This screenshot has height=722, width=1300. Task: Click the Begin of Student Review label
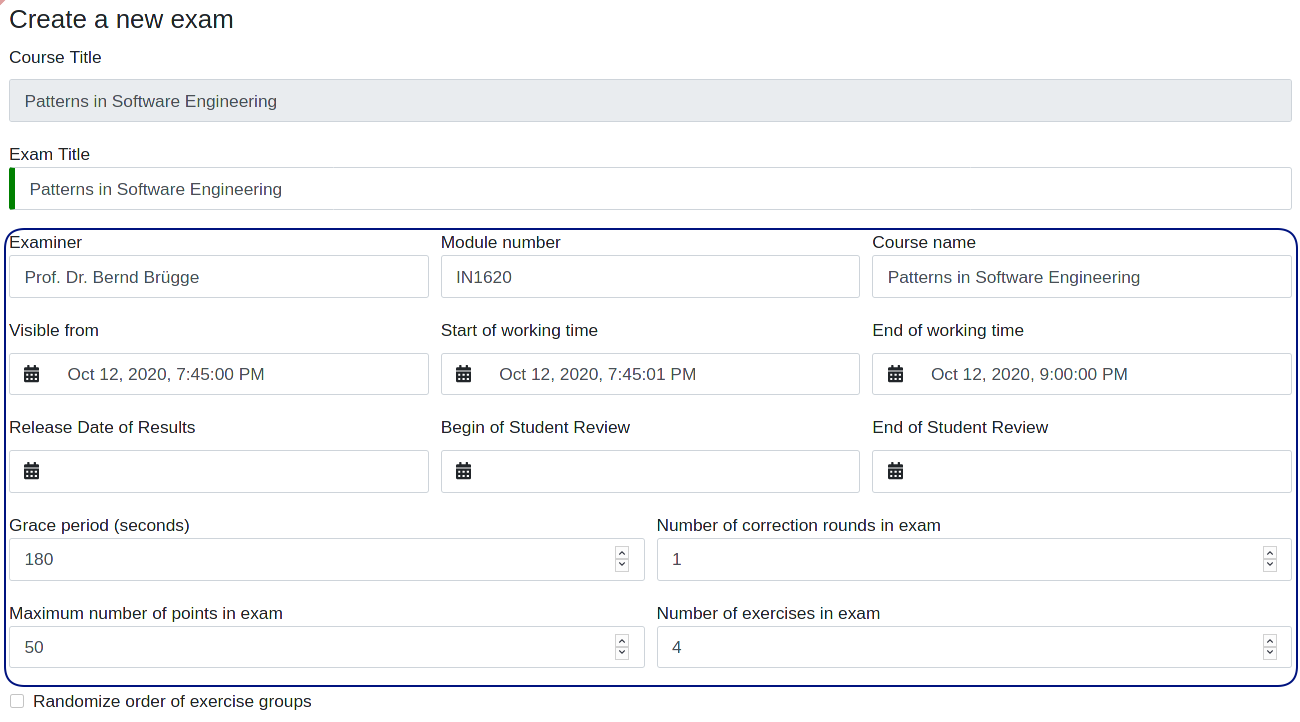(535, 427)
